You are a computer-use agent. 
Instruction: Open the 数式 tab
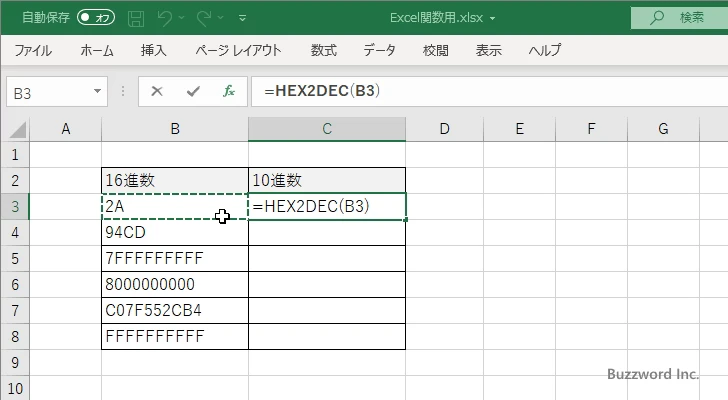(324, 50)
